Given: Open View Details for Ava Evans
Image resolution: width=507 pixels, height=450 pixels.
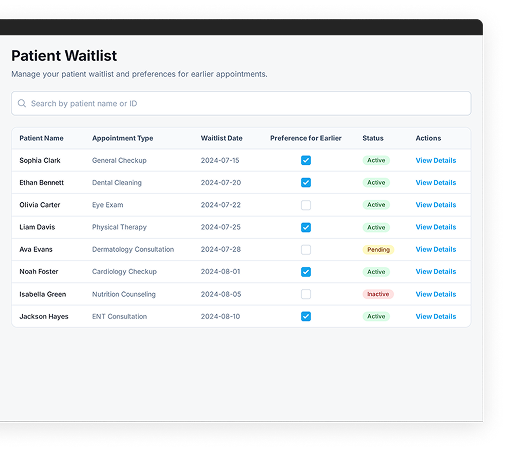Looking at the screenshot, I should [x=436, y=249].
